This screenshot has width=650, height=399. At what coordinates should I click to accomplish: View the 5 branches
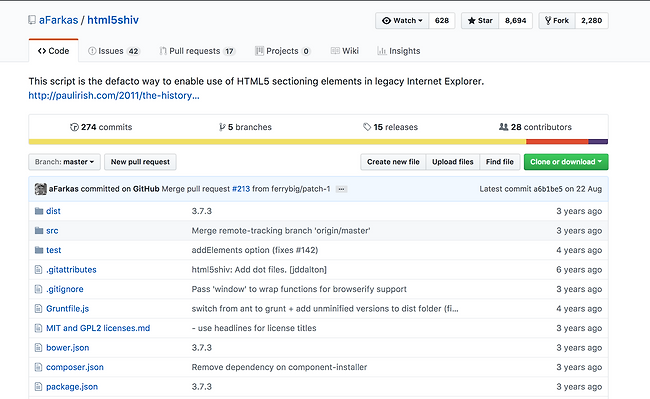(245, 127)
